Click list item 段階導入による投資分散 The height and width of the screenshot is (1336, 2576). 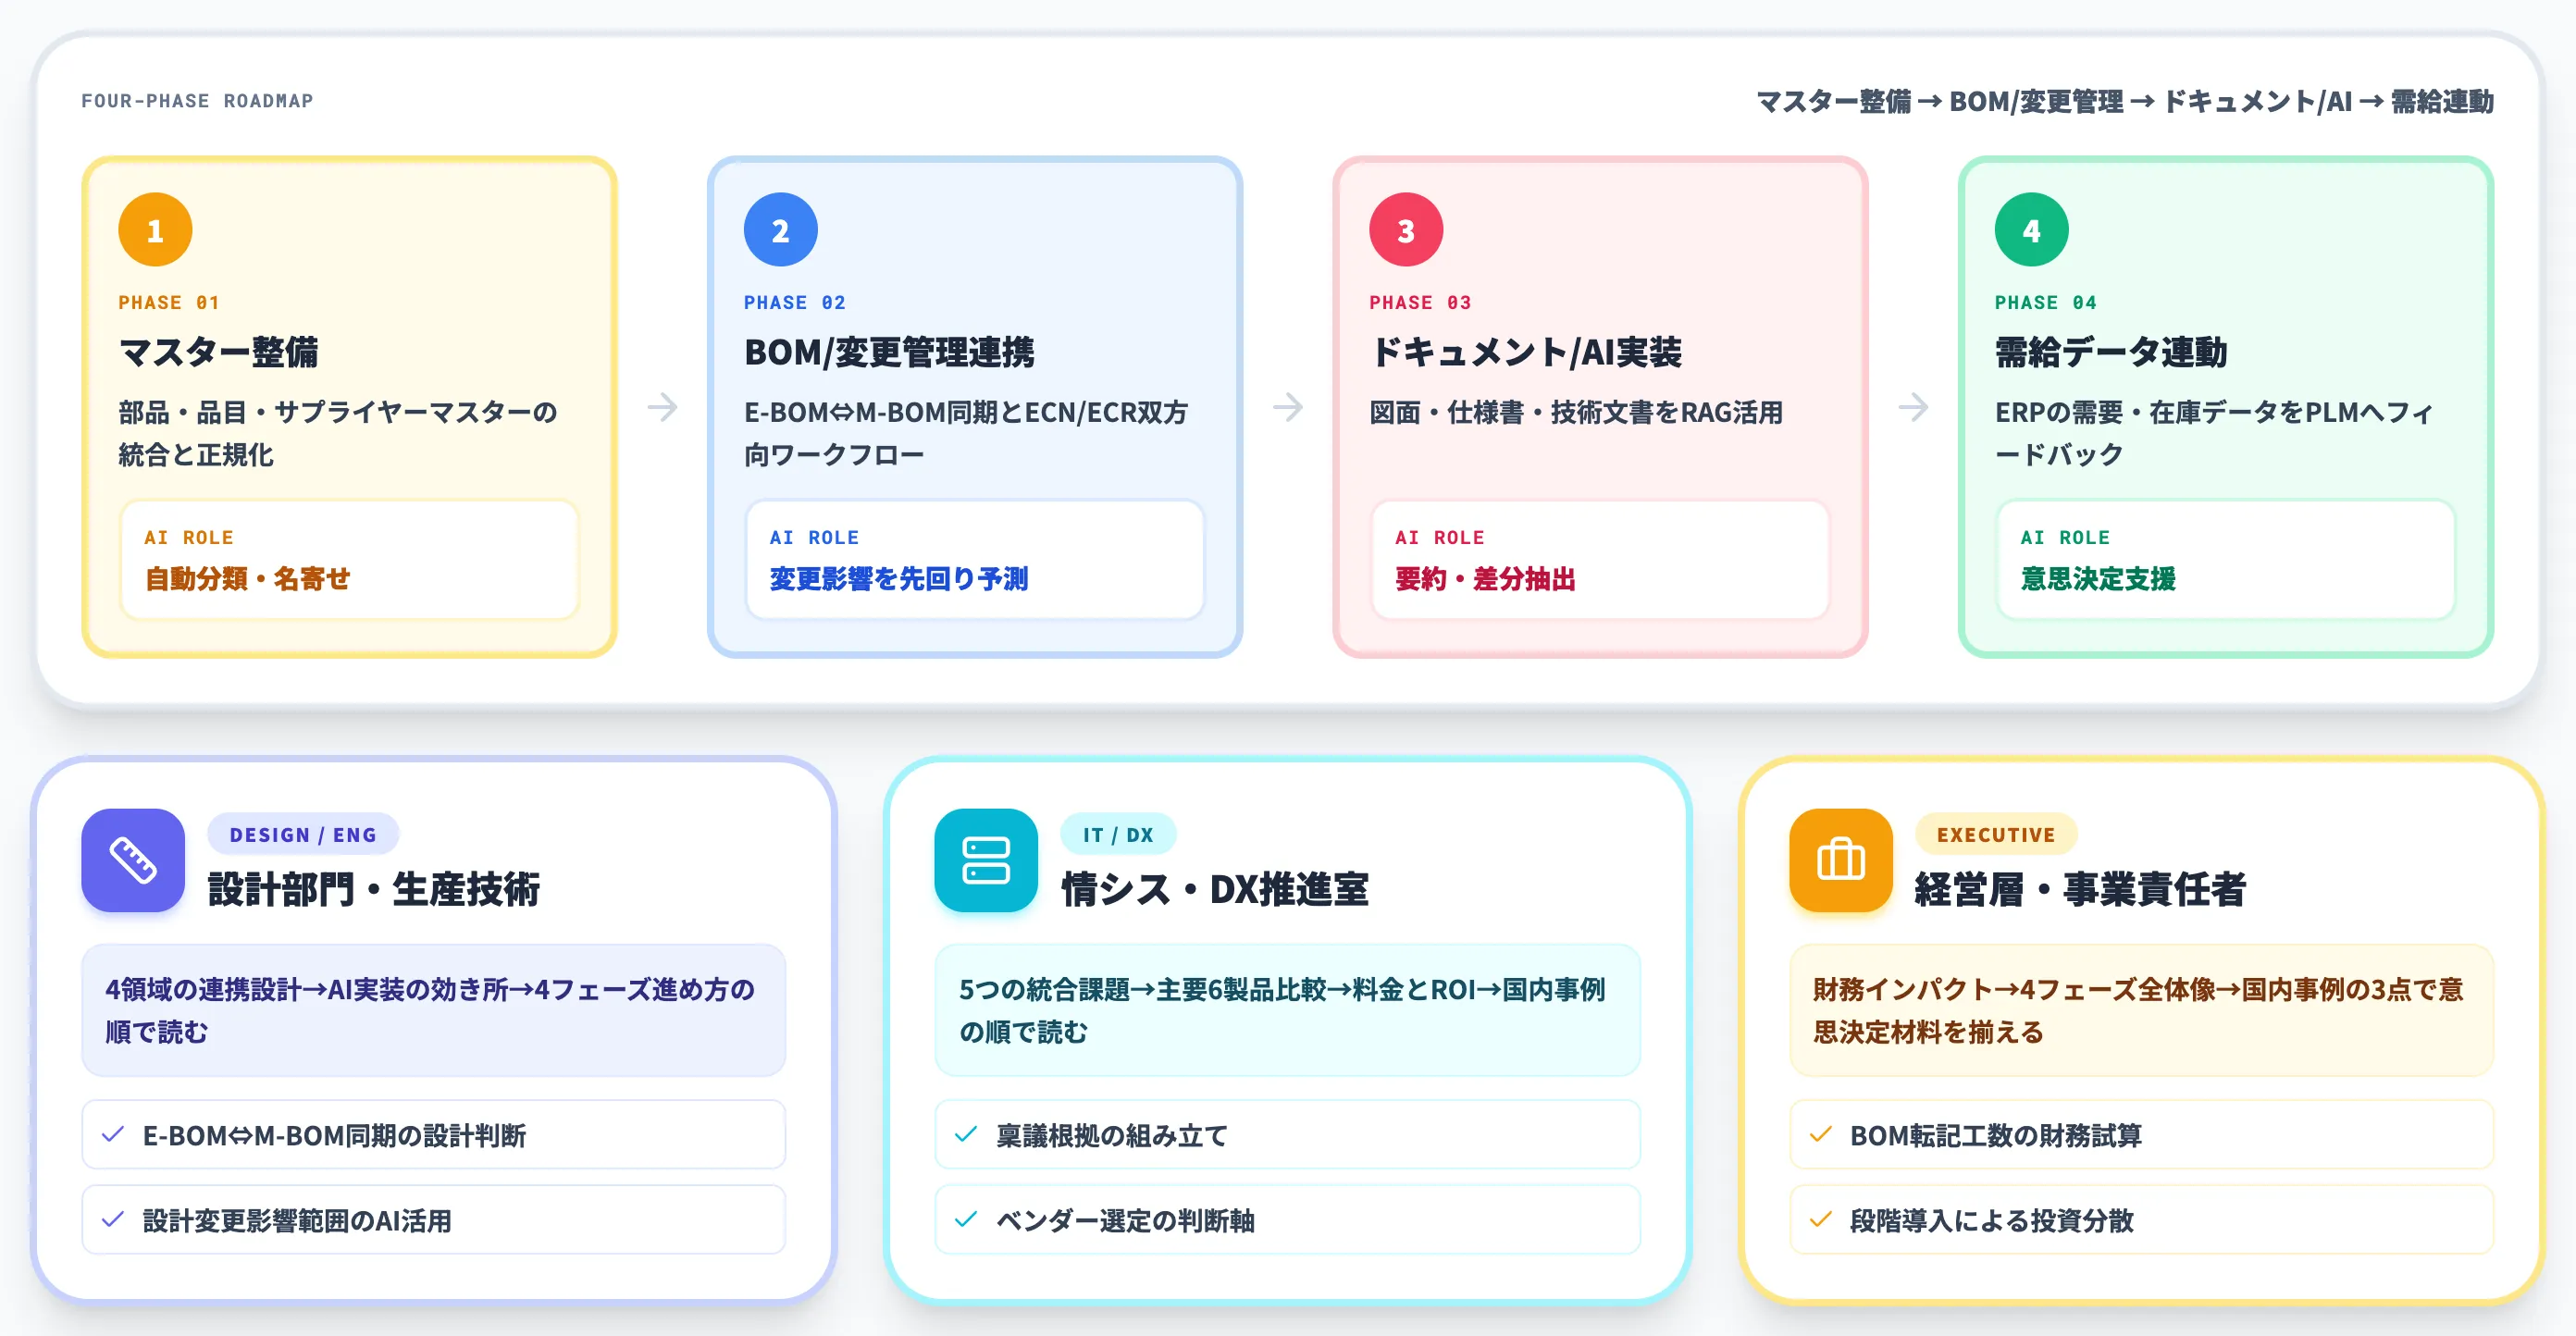[2142, 1219]
